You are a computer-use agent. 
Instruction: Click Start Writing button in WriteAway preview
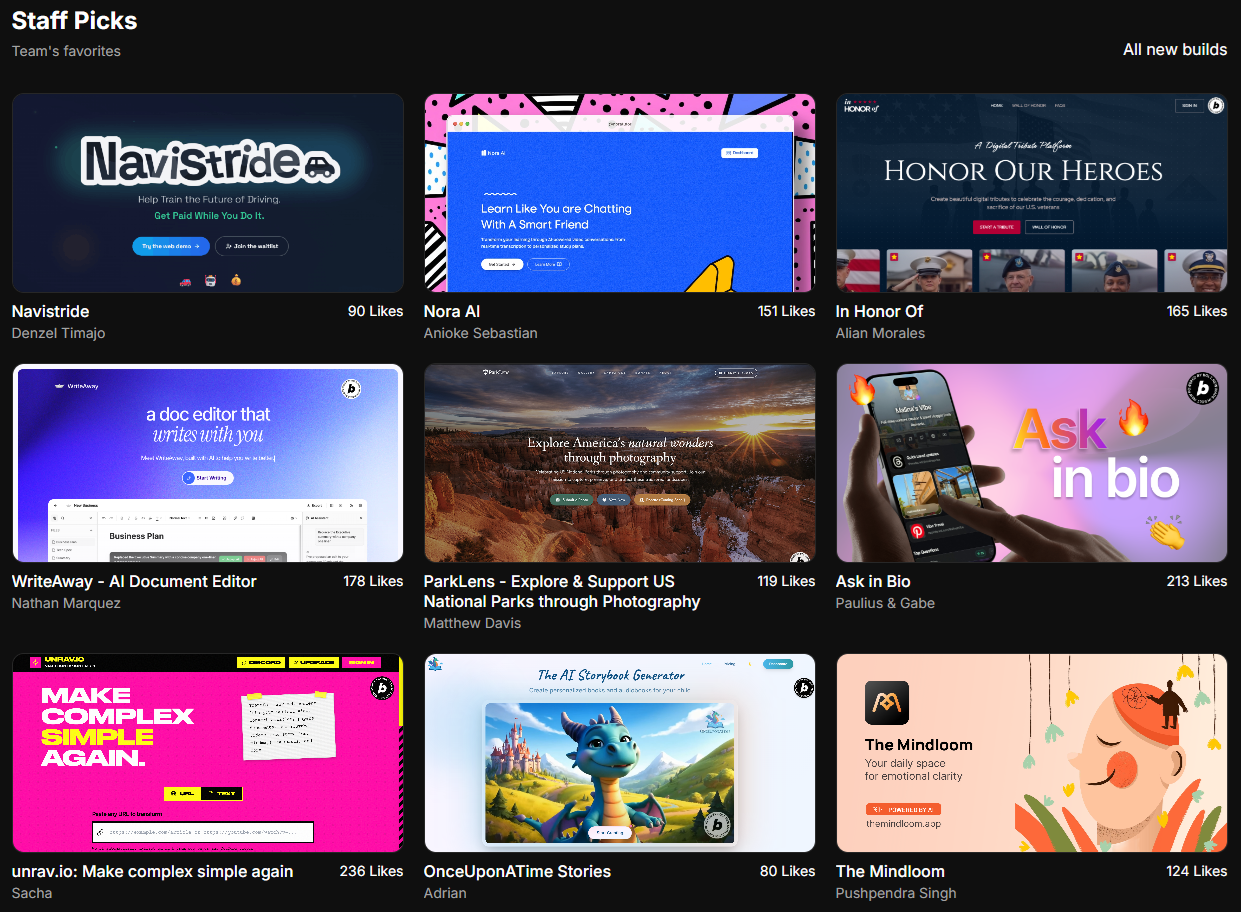tap(207, 478)
